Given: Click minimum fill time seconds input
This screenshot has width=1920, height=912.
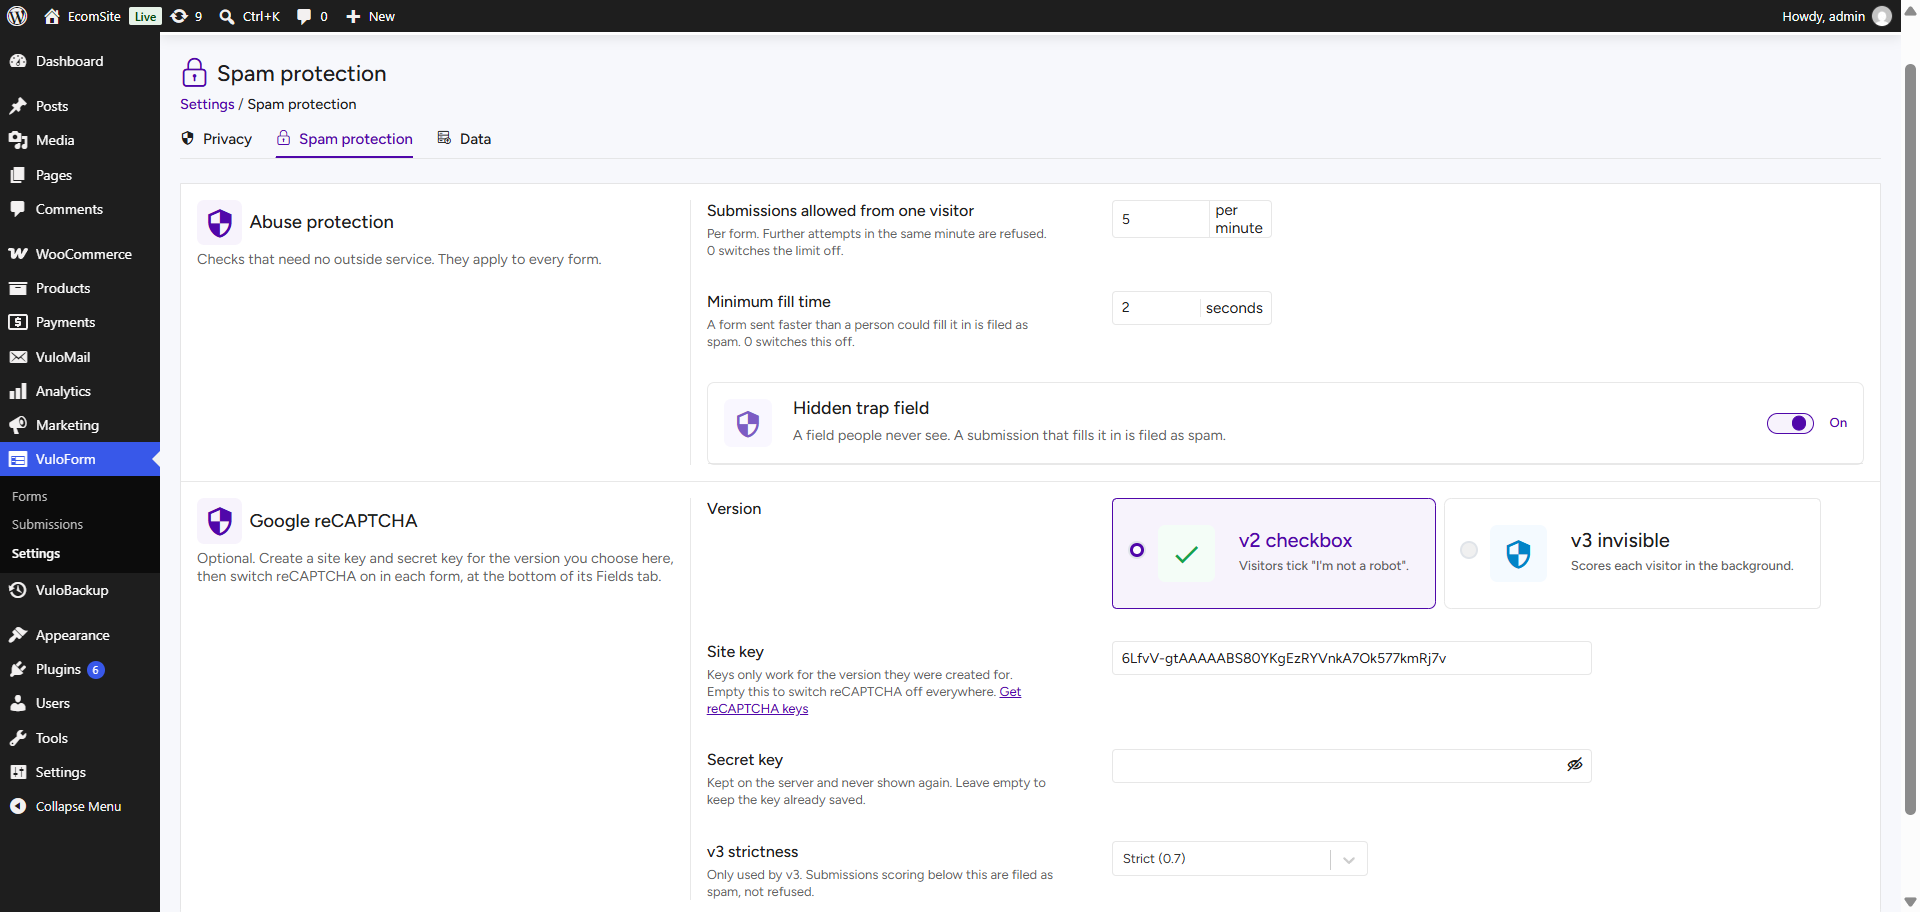Looking at the screenshot, I should point(1156,308).
